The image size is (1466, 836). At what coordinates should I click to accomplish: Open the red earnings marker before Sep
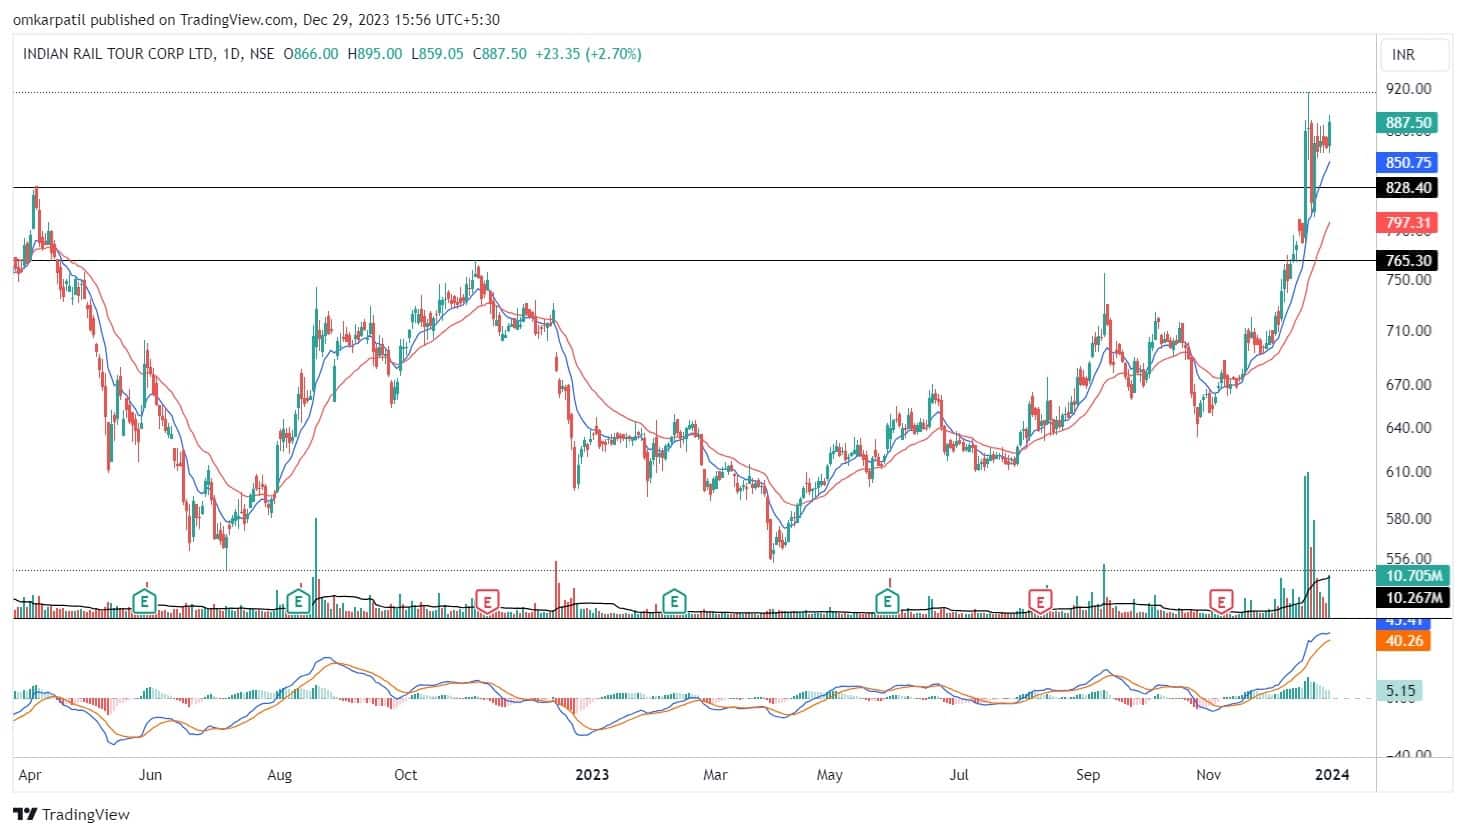click(x=1041, y=602)
